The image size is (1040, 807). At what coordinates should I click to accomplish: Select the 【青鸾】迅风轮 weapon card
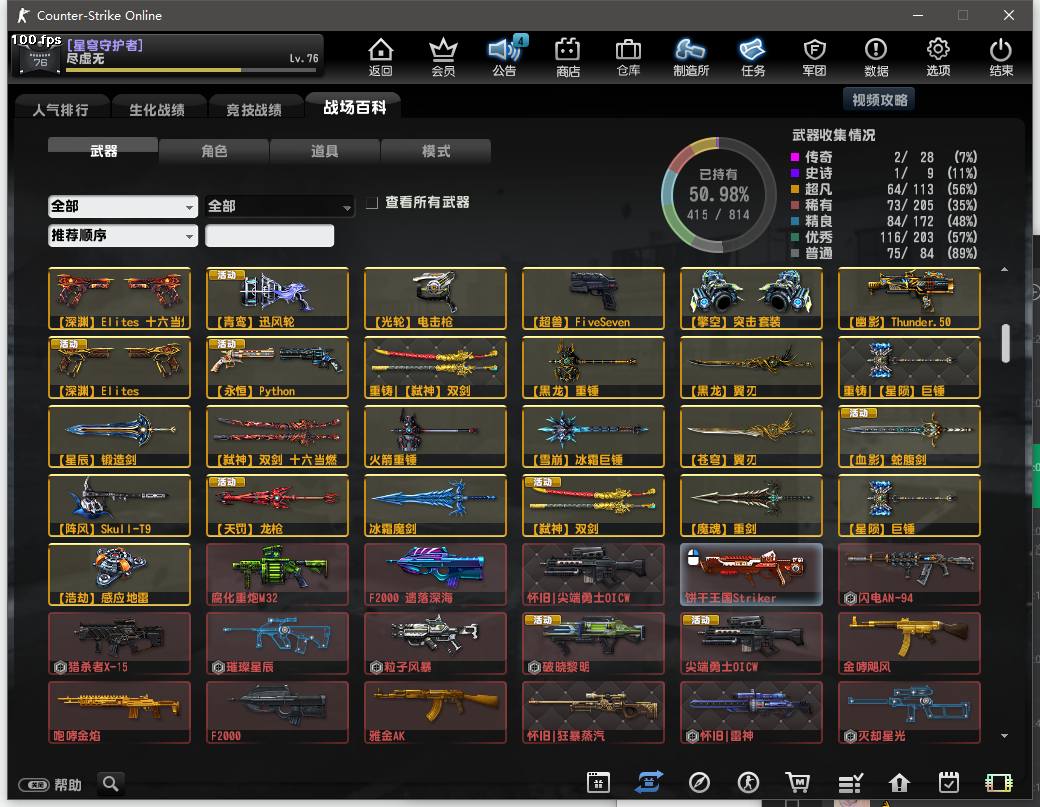tap(277, 298)
